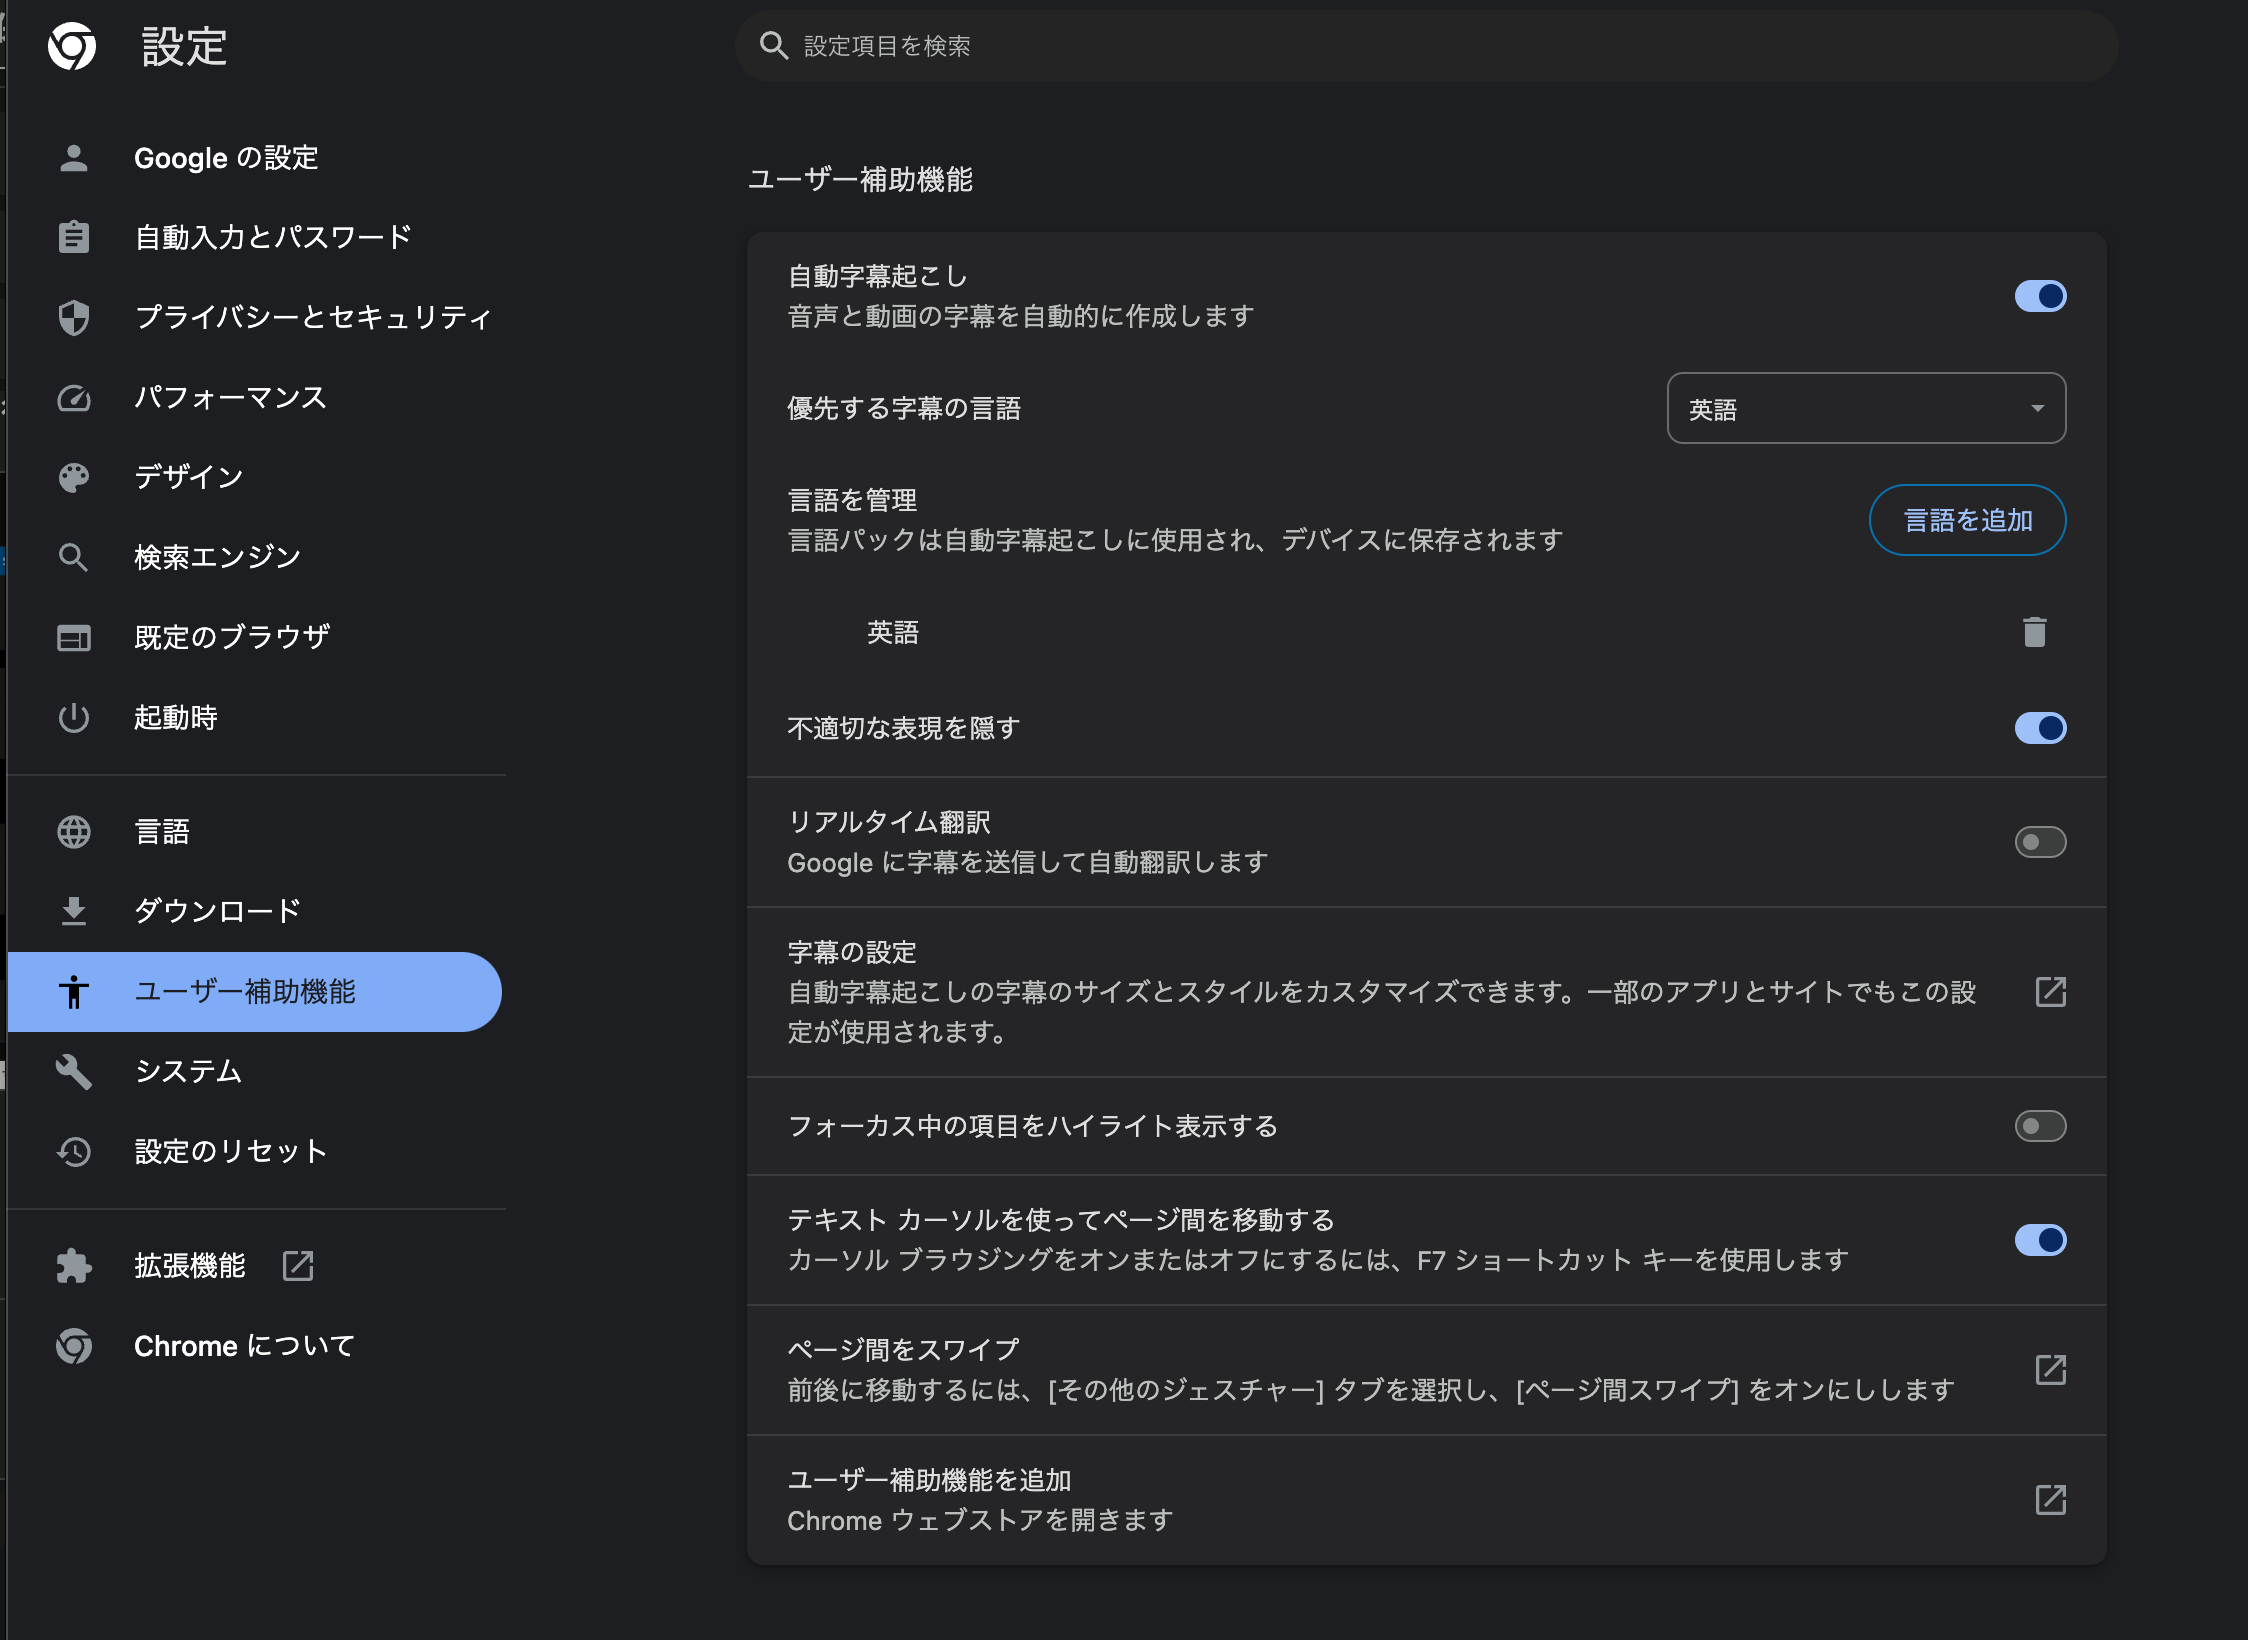Open Google の設定 section

click(x=255, y=158)
